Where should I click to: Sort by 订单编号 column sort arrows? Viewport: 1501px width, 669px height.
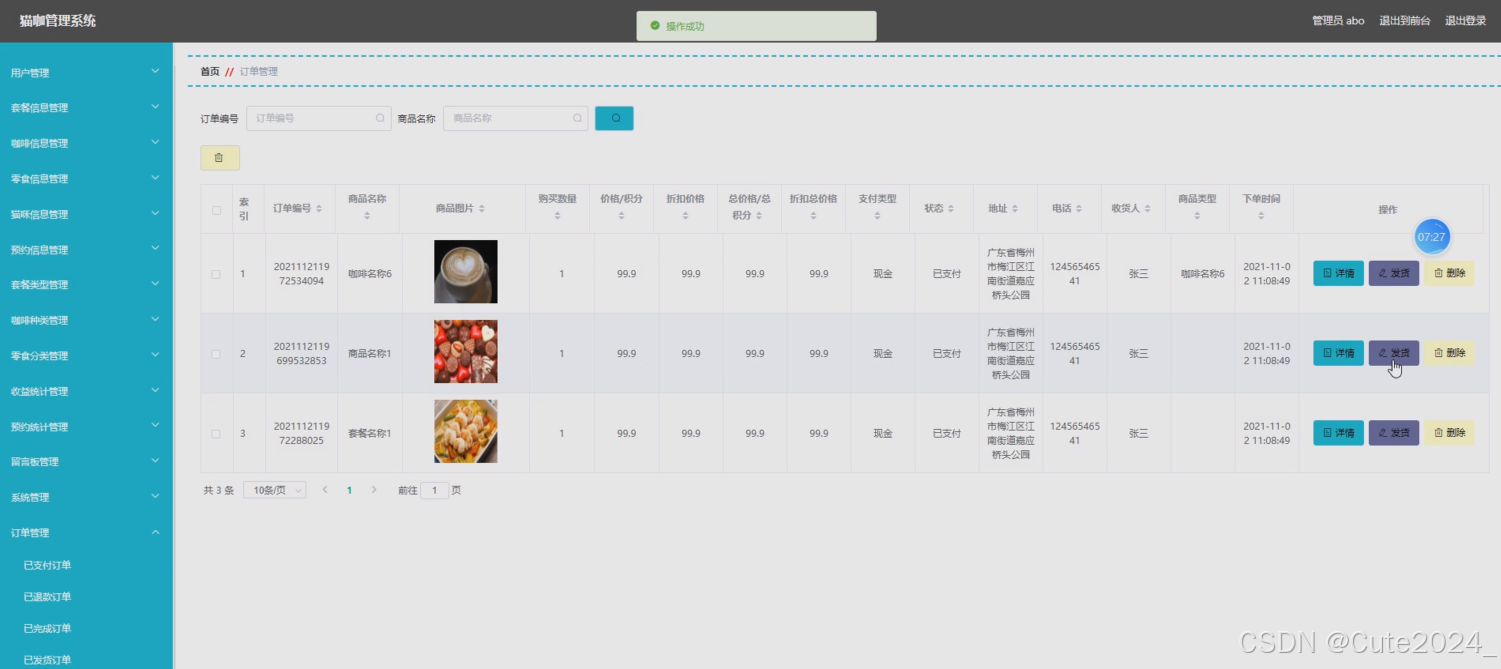(x=319, y=209)
